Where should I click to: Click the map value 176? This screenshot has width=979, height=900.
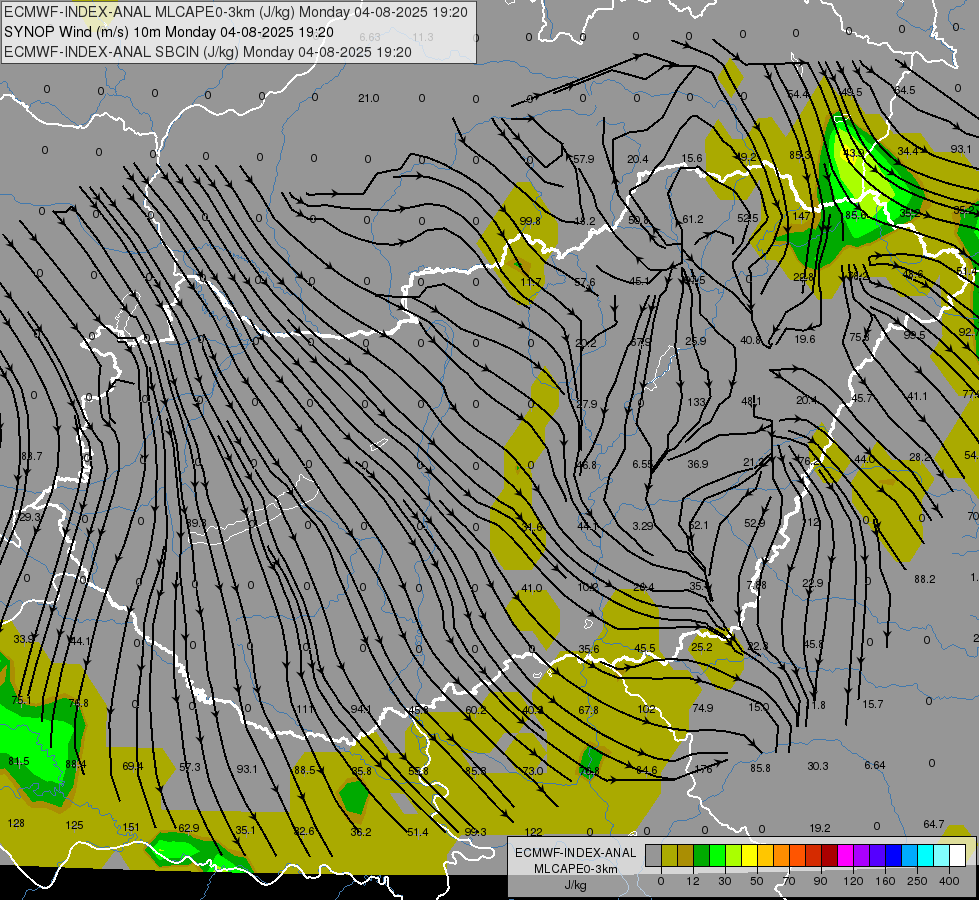point(703,769)
